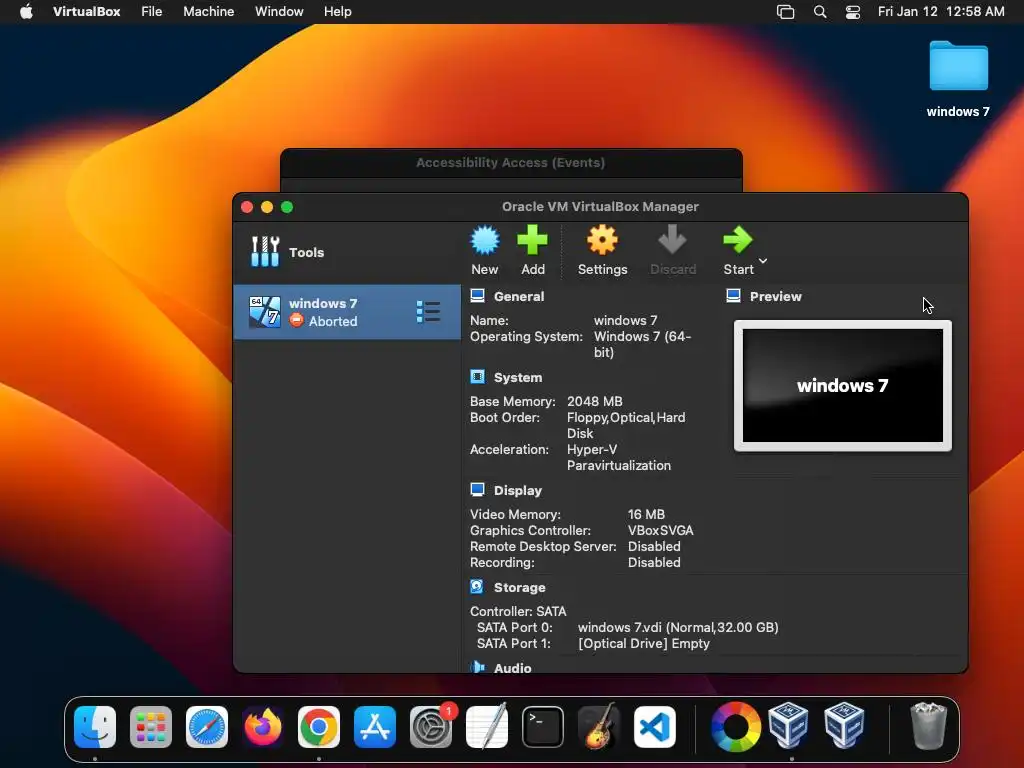Launch Firefox from the Dock
1024x768 pixels.
(x=263, y=726)
